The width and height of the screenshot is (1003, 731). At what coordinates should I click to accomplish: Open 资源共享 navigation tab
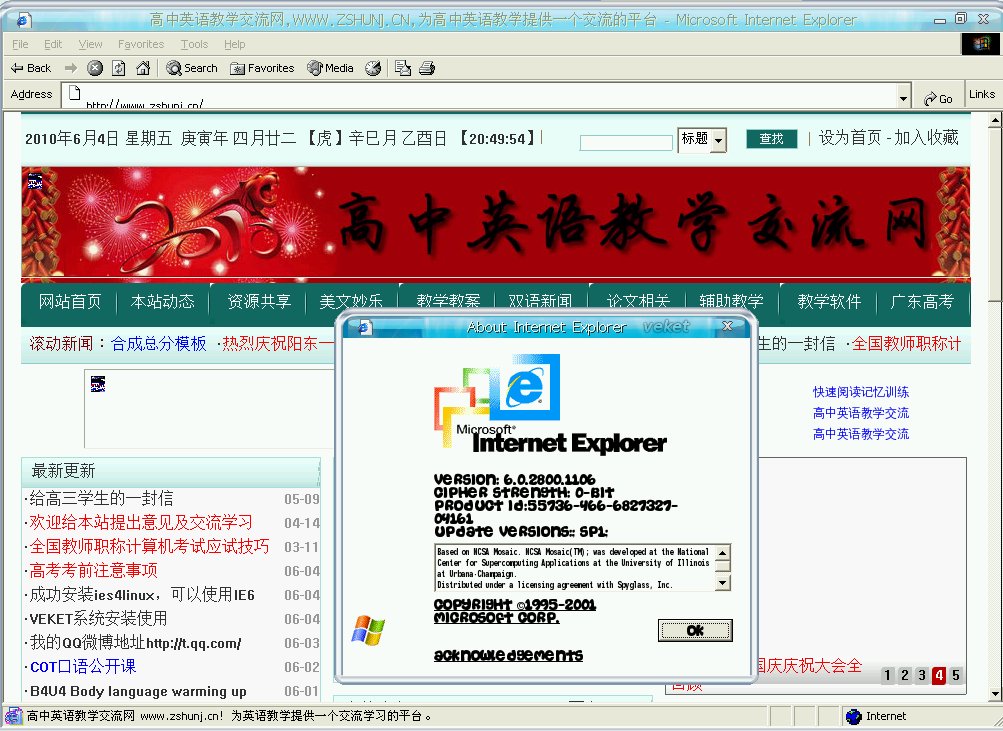pyautogui.click(x=259, y=301)
